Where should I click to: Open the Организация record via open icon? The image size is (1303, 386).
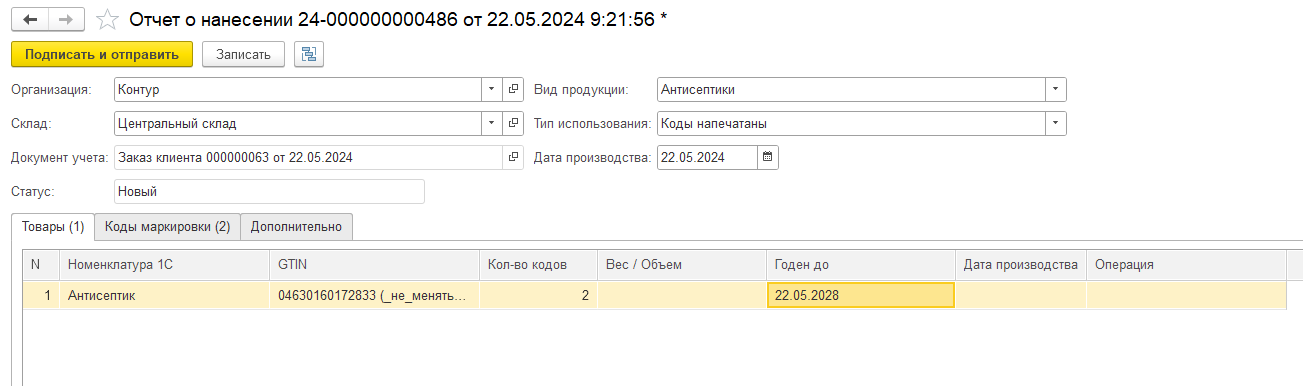[513, 90]
